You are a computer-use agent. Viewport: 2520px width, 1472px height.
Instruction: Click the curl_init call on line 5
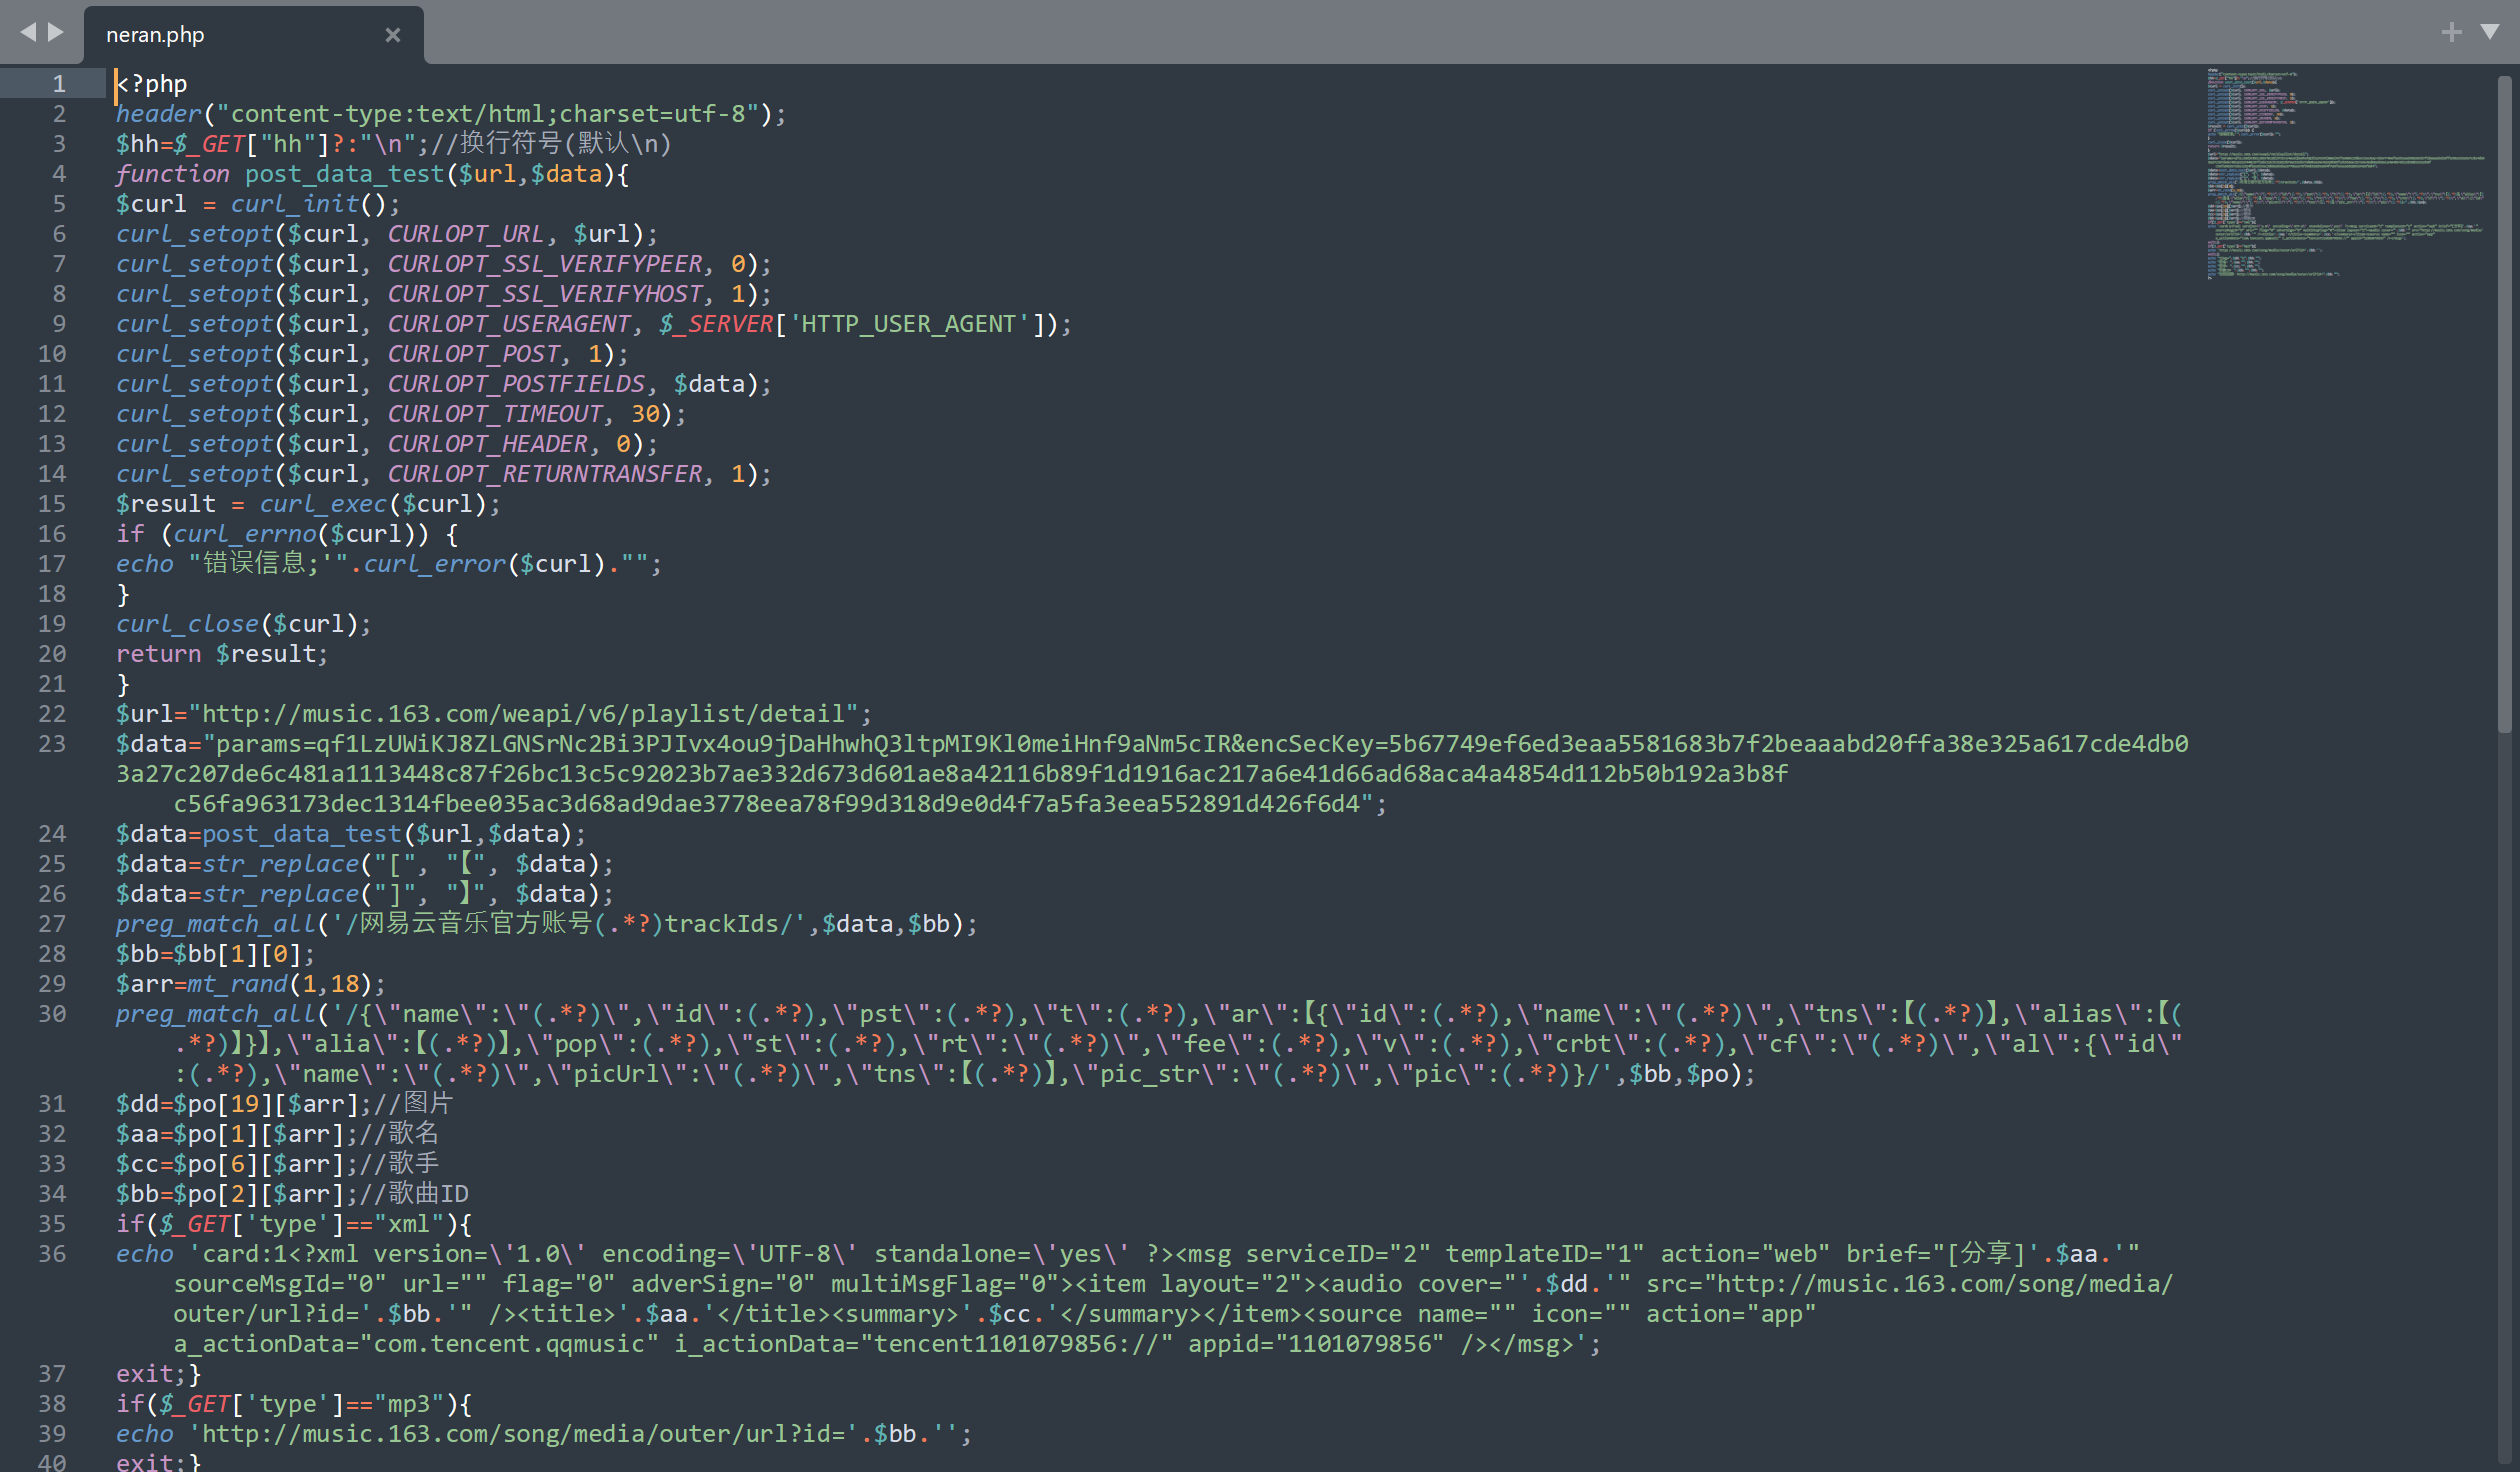point(294,204)
